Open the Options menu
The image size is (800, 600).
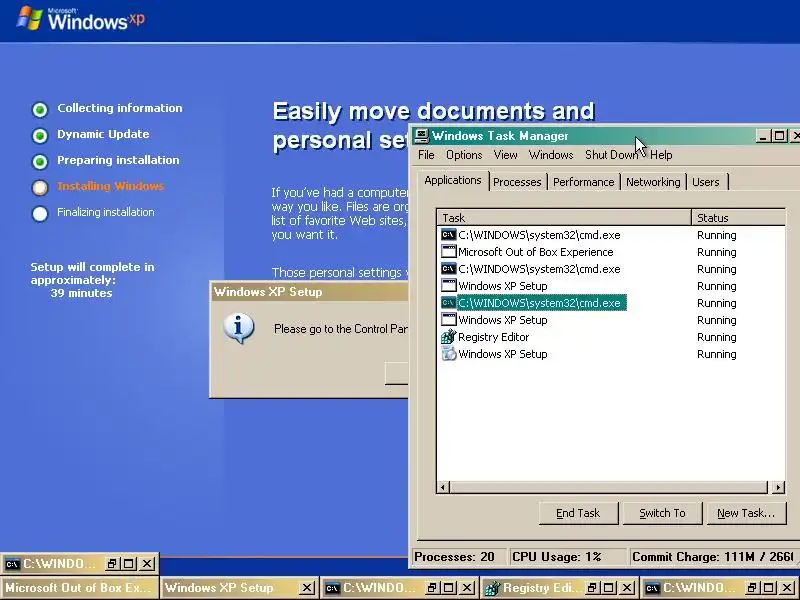[464, 155]
